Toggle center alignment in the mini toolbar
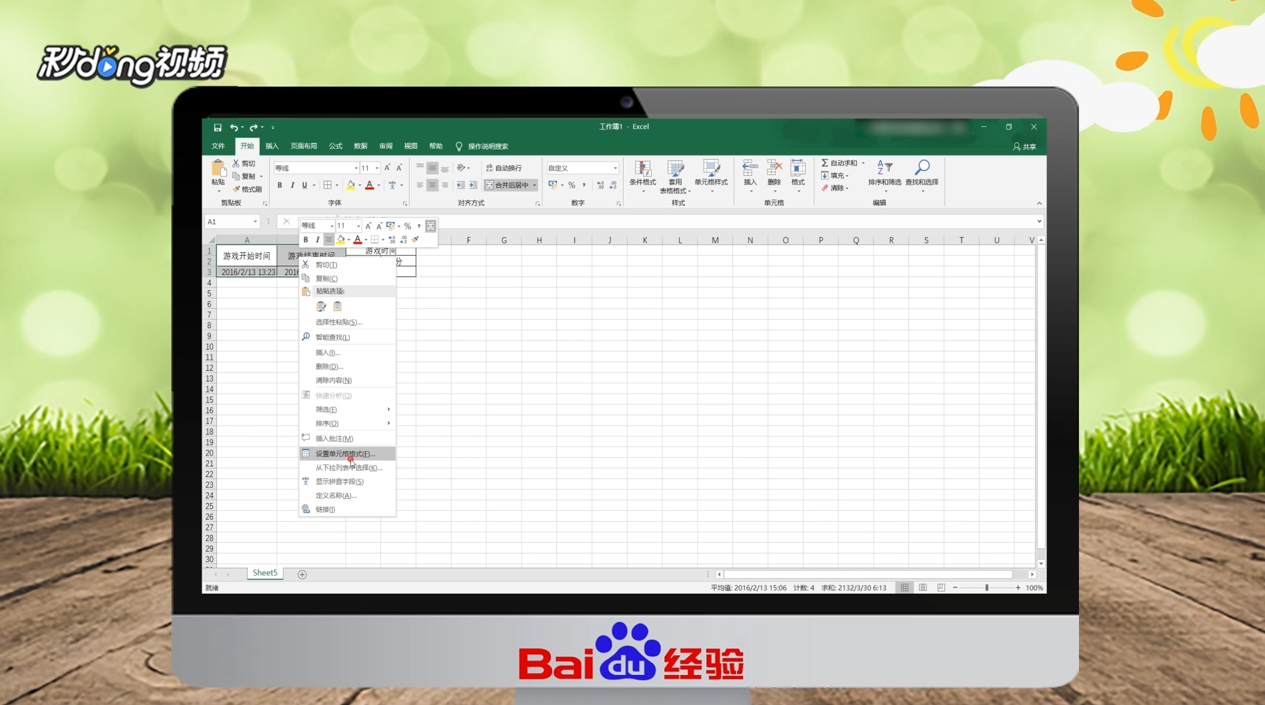The image size is (1265, 705). 328,240
